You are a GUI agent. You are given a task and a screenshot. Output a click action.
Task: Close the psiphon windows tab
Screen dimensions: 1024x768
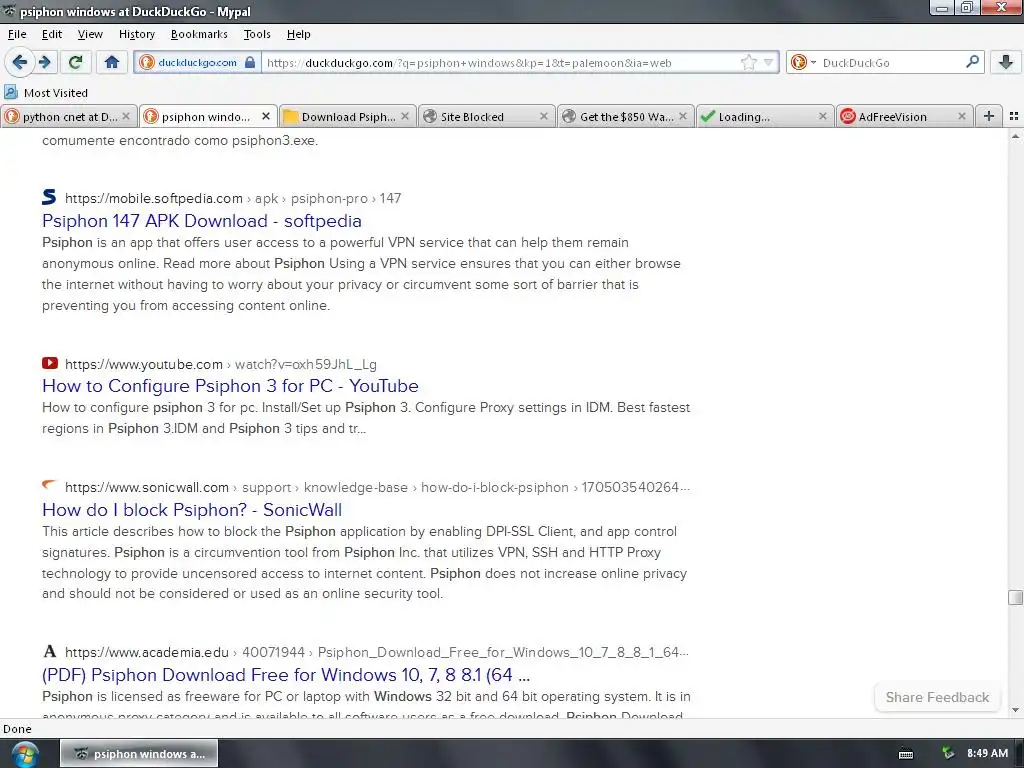pyautogui.click(x=266, y=116)
